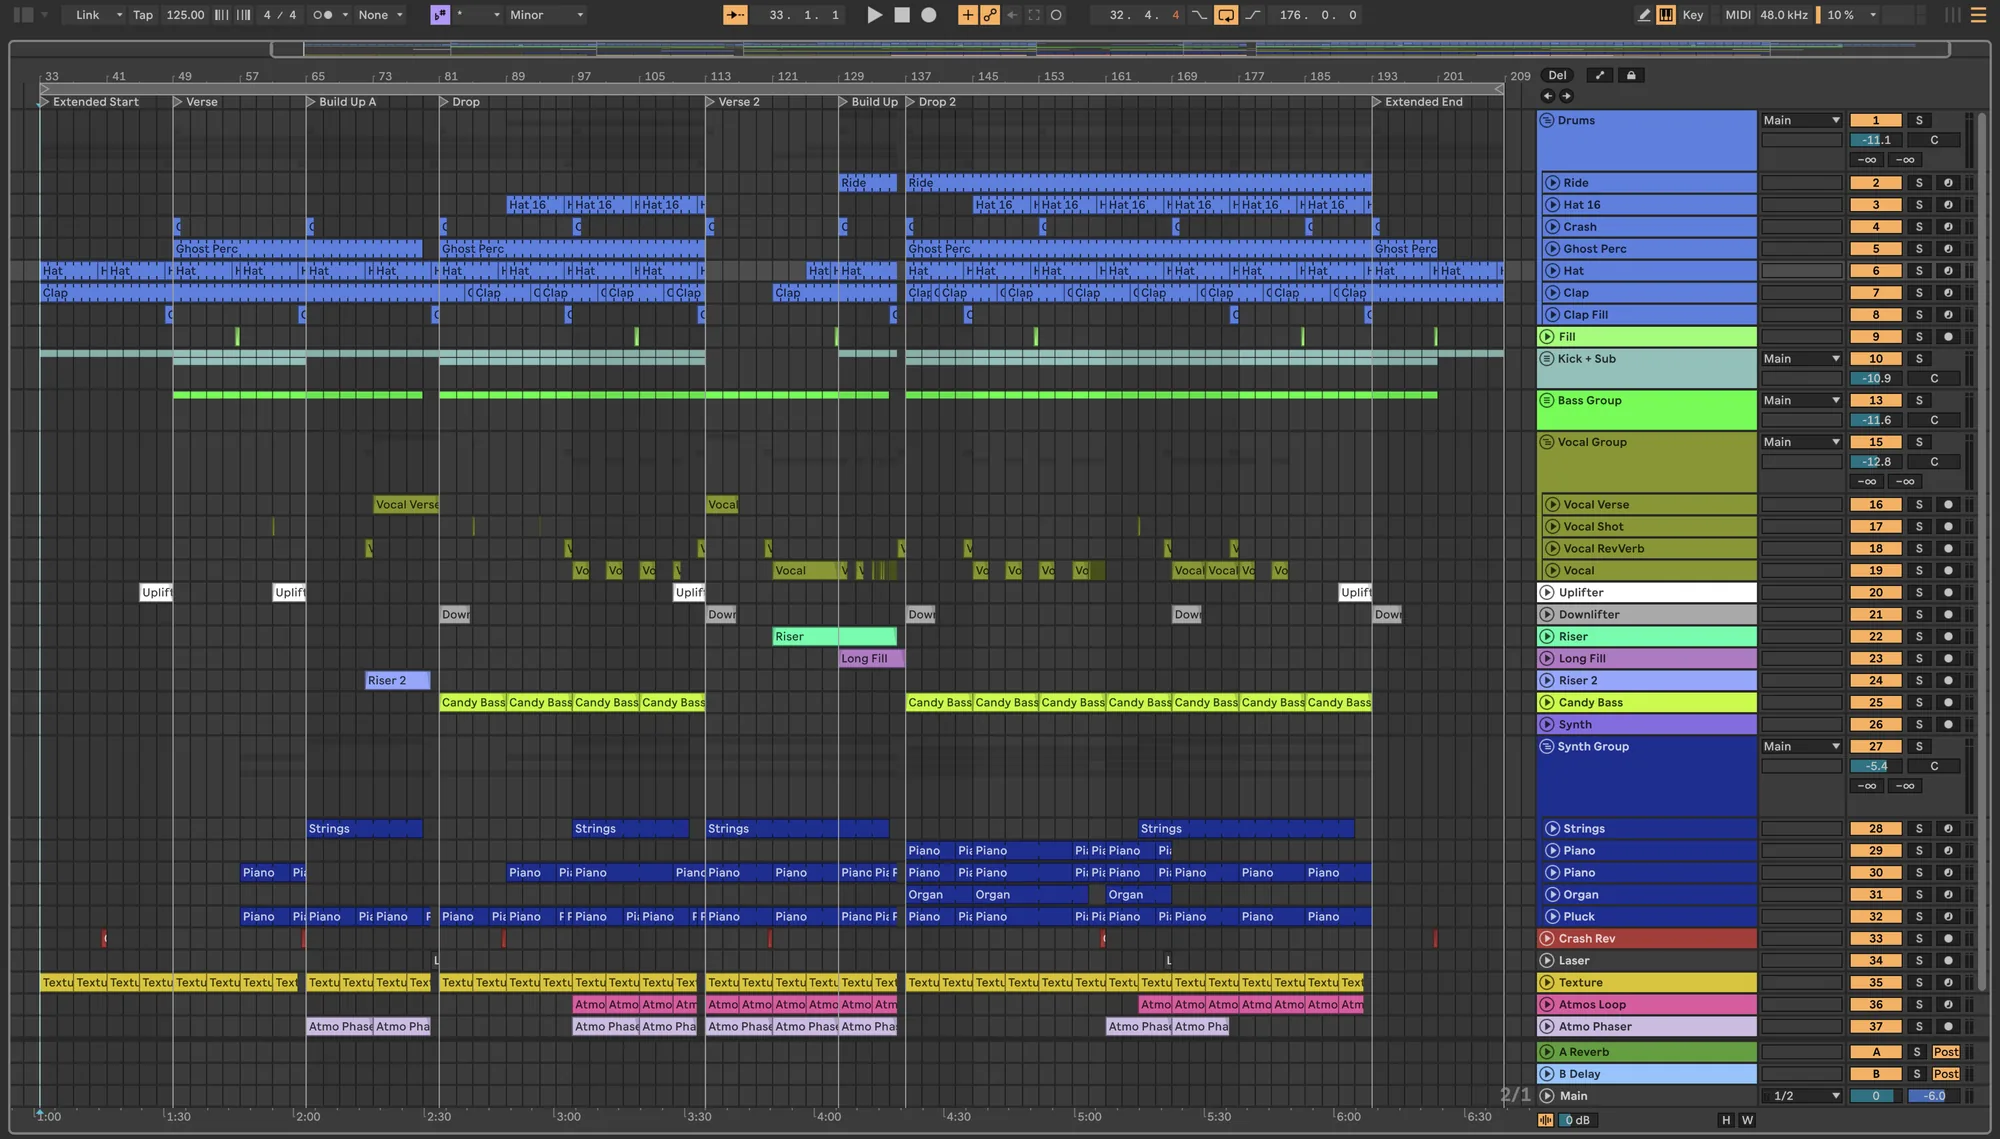
Task: Open the Key map mode
Action: coord(1693,15)
